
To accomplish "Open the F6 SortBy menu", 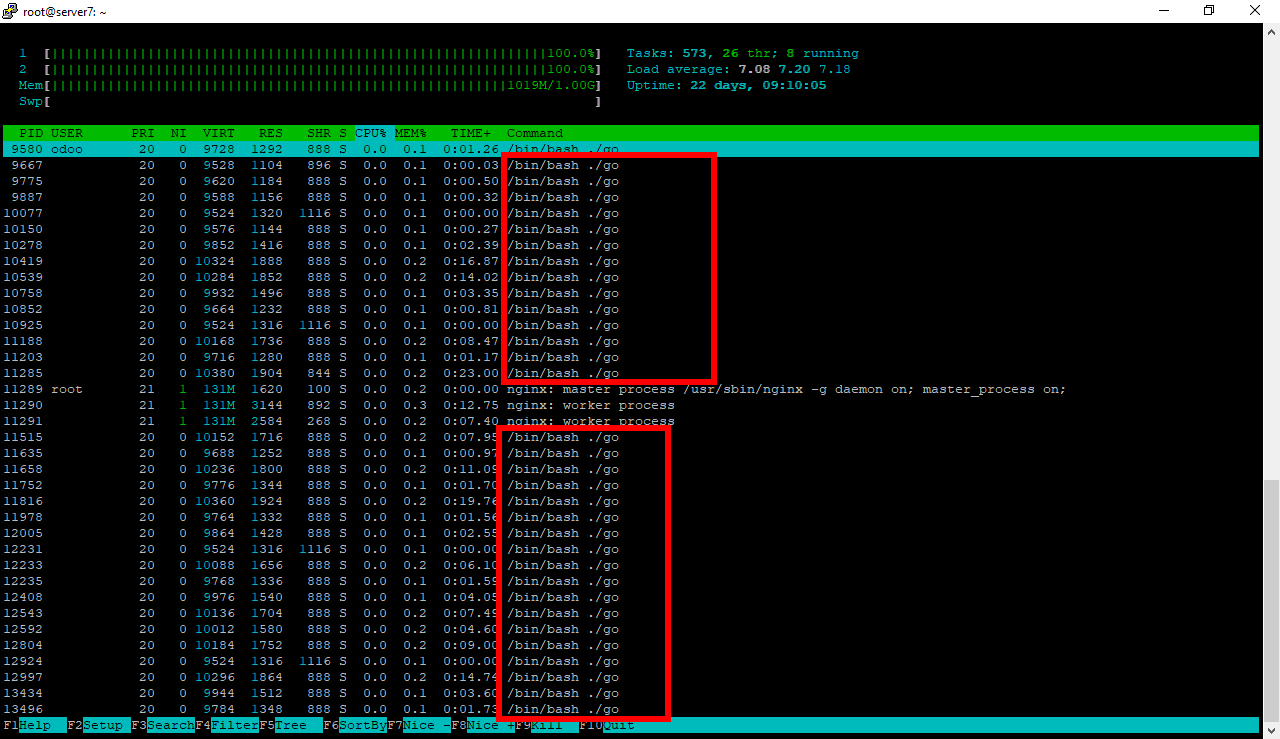I will 353,725.
